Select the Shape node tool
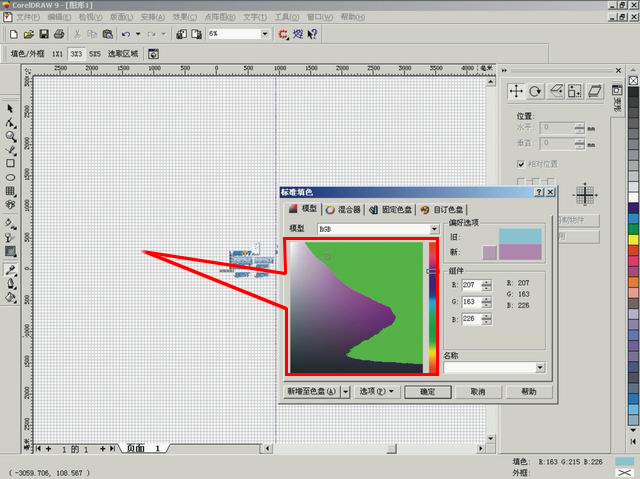Image resolution: width=640 pixels, height=479 pixels. (x=10, y=122)
